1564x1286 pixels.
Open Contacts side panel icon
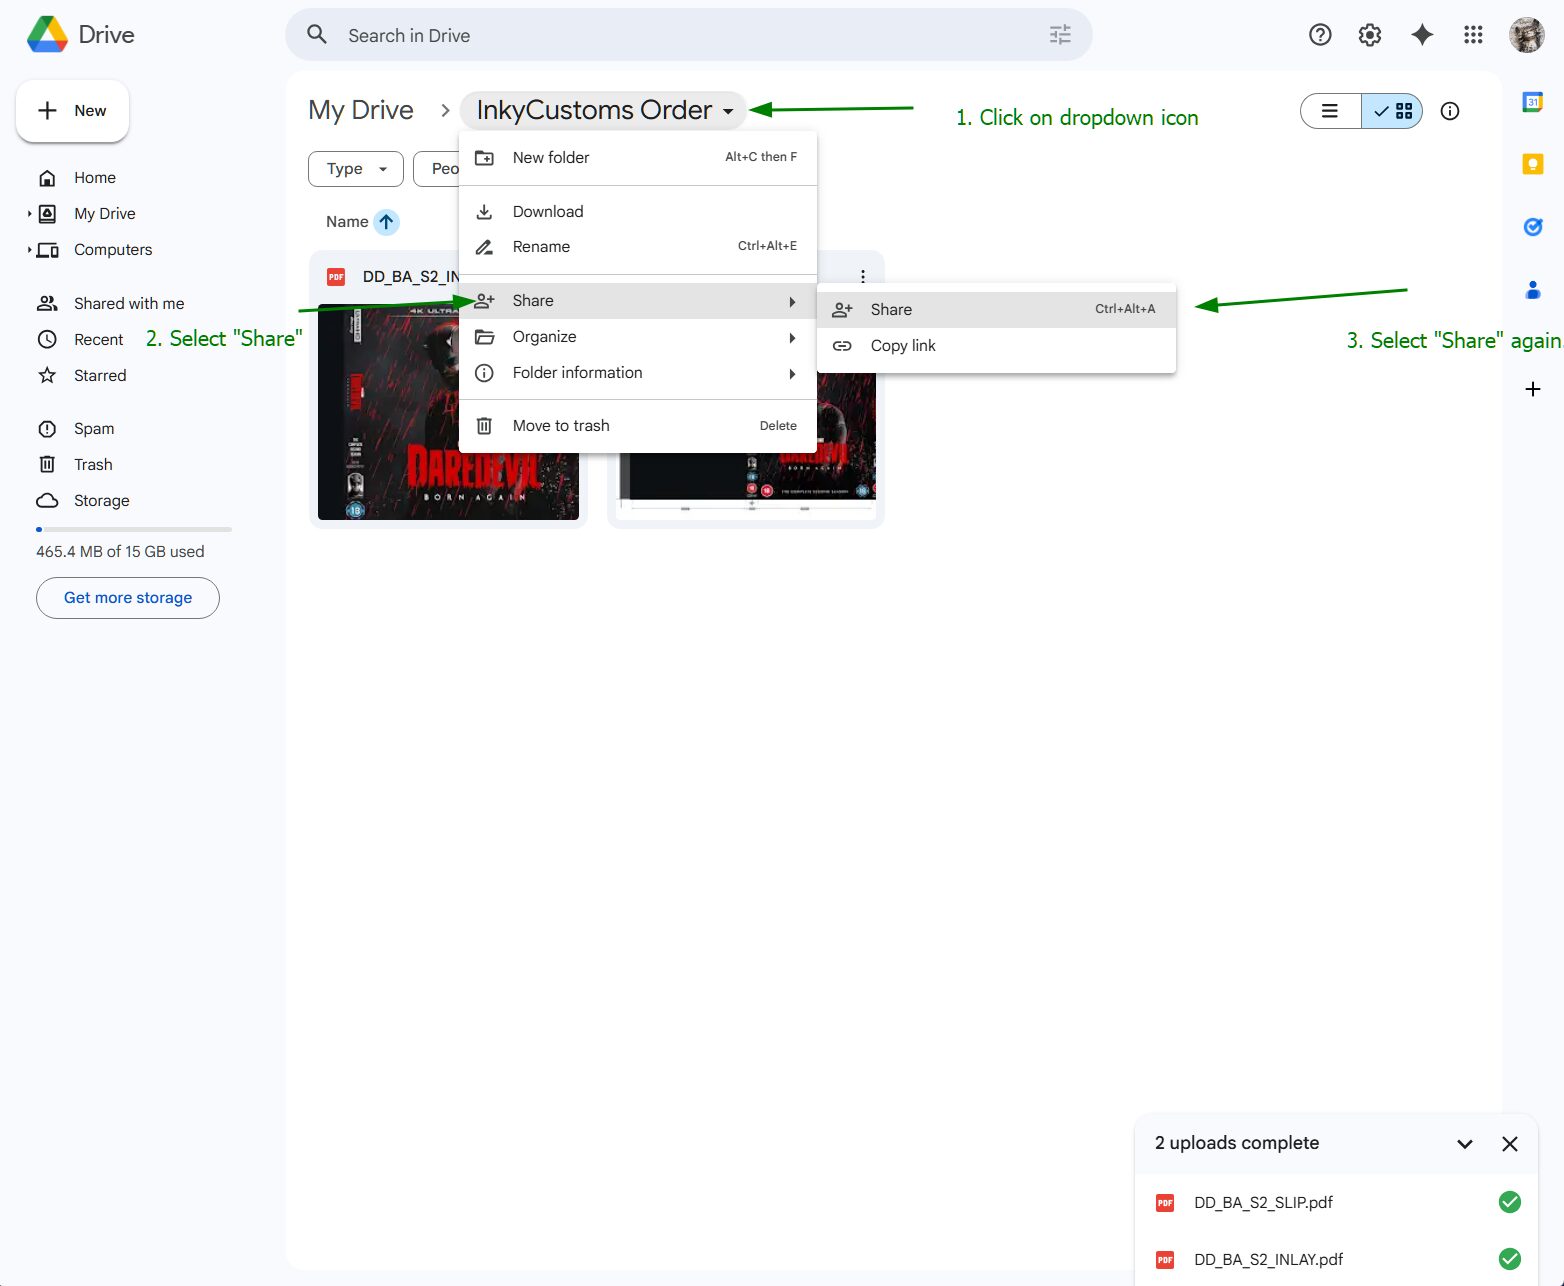(x=1533, y=290)
